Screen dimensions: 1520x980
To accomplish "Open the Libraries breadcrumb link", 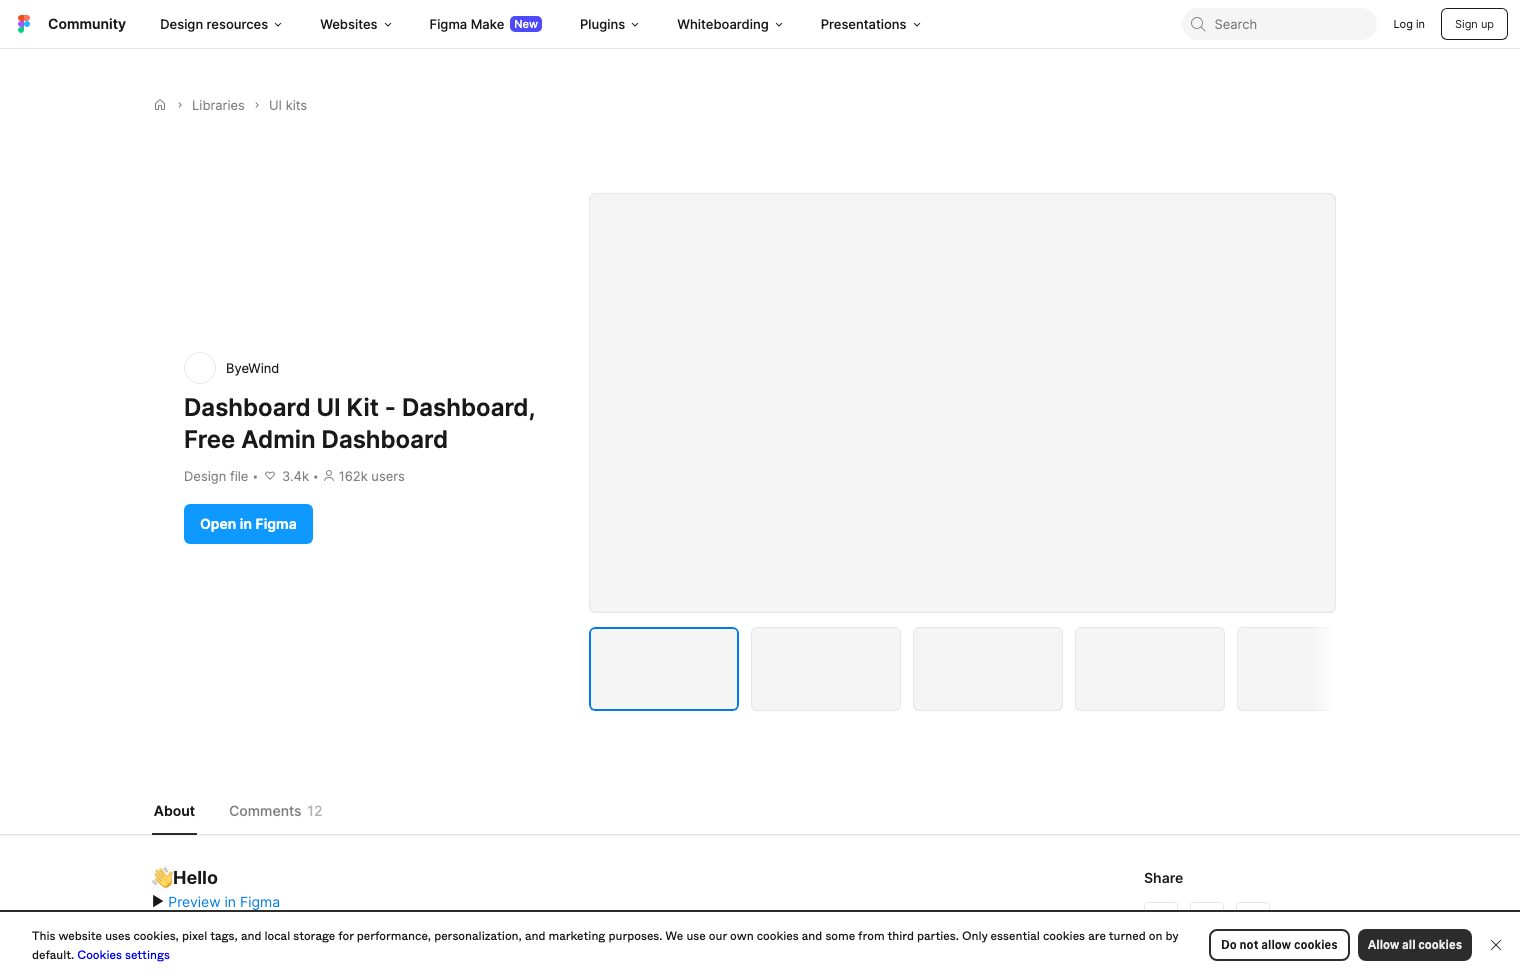I will 218,105.
